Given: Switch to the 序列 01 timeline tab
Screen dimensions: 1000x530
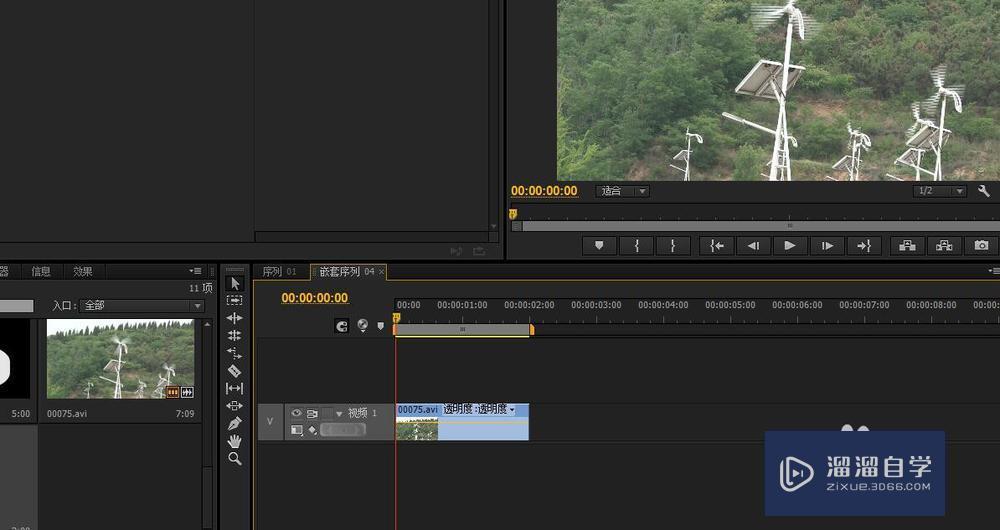Looking at the screenshot, I should click(x=279, y=272).
